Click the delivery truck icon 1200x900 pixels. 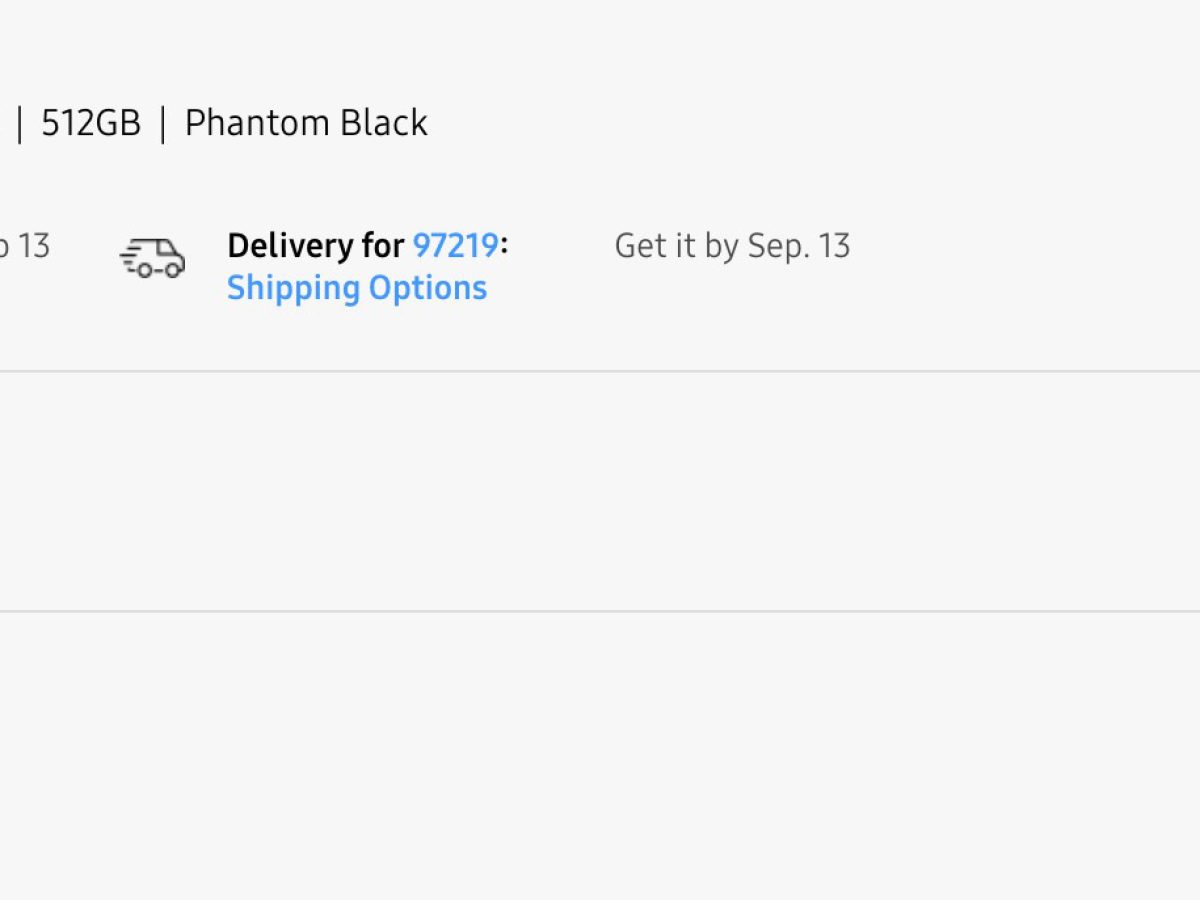[x=154, y=258]
